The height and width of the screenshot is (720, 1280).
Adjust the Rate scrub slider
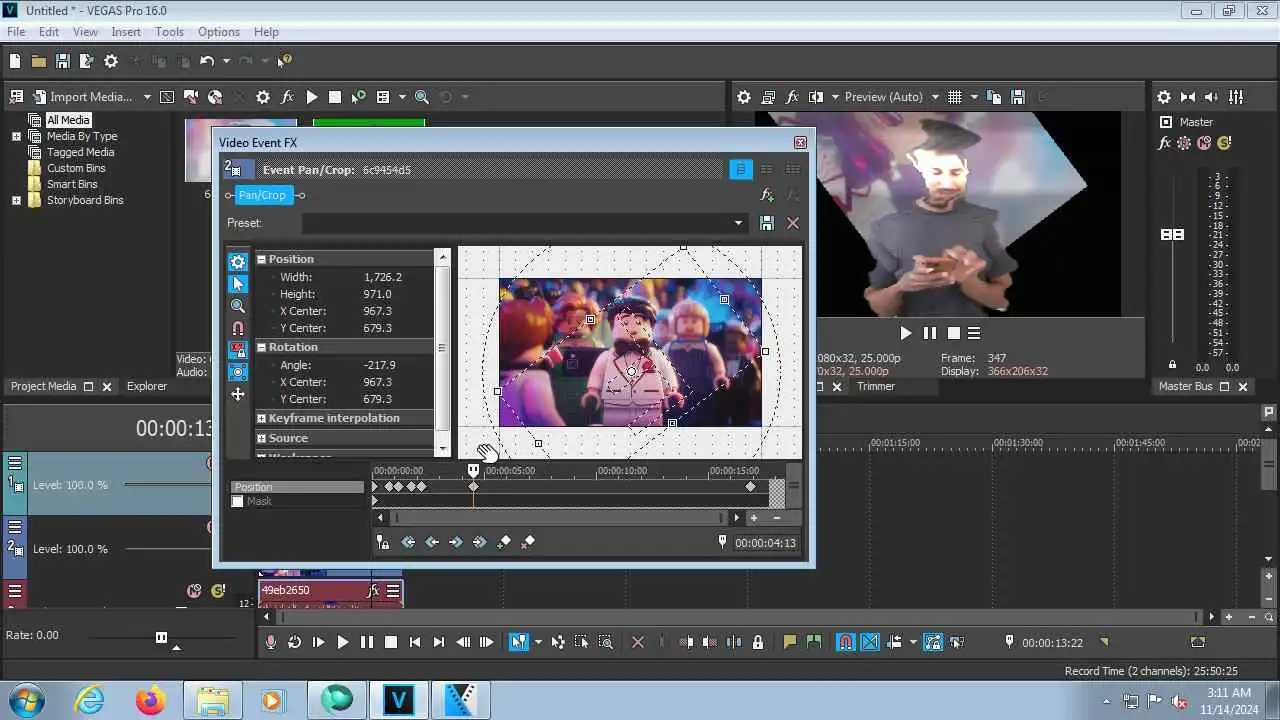click(x=161, y=637)
